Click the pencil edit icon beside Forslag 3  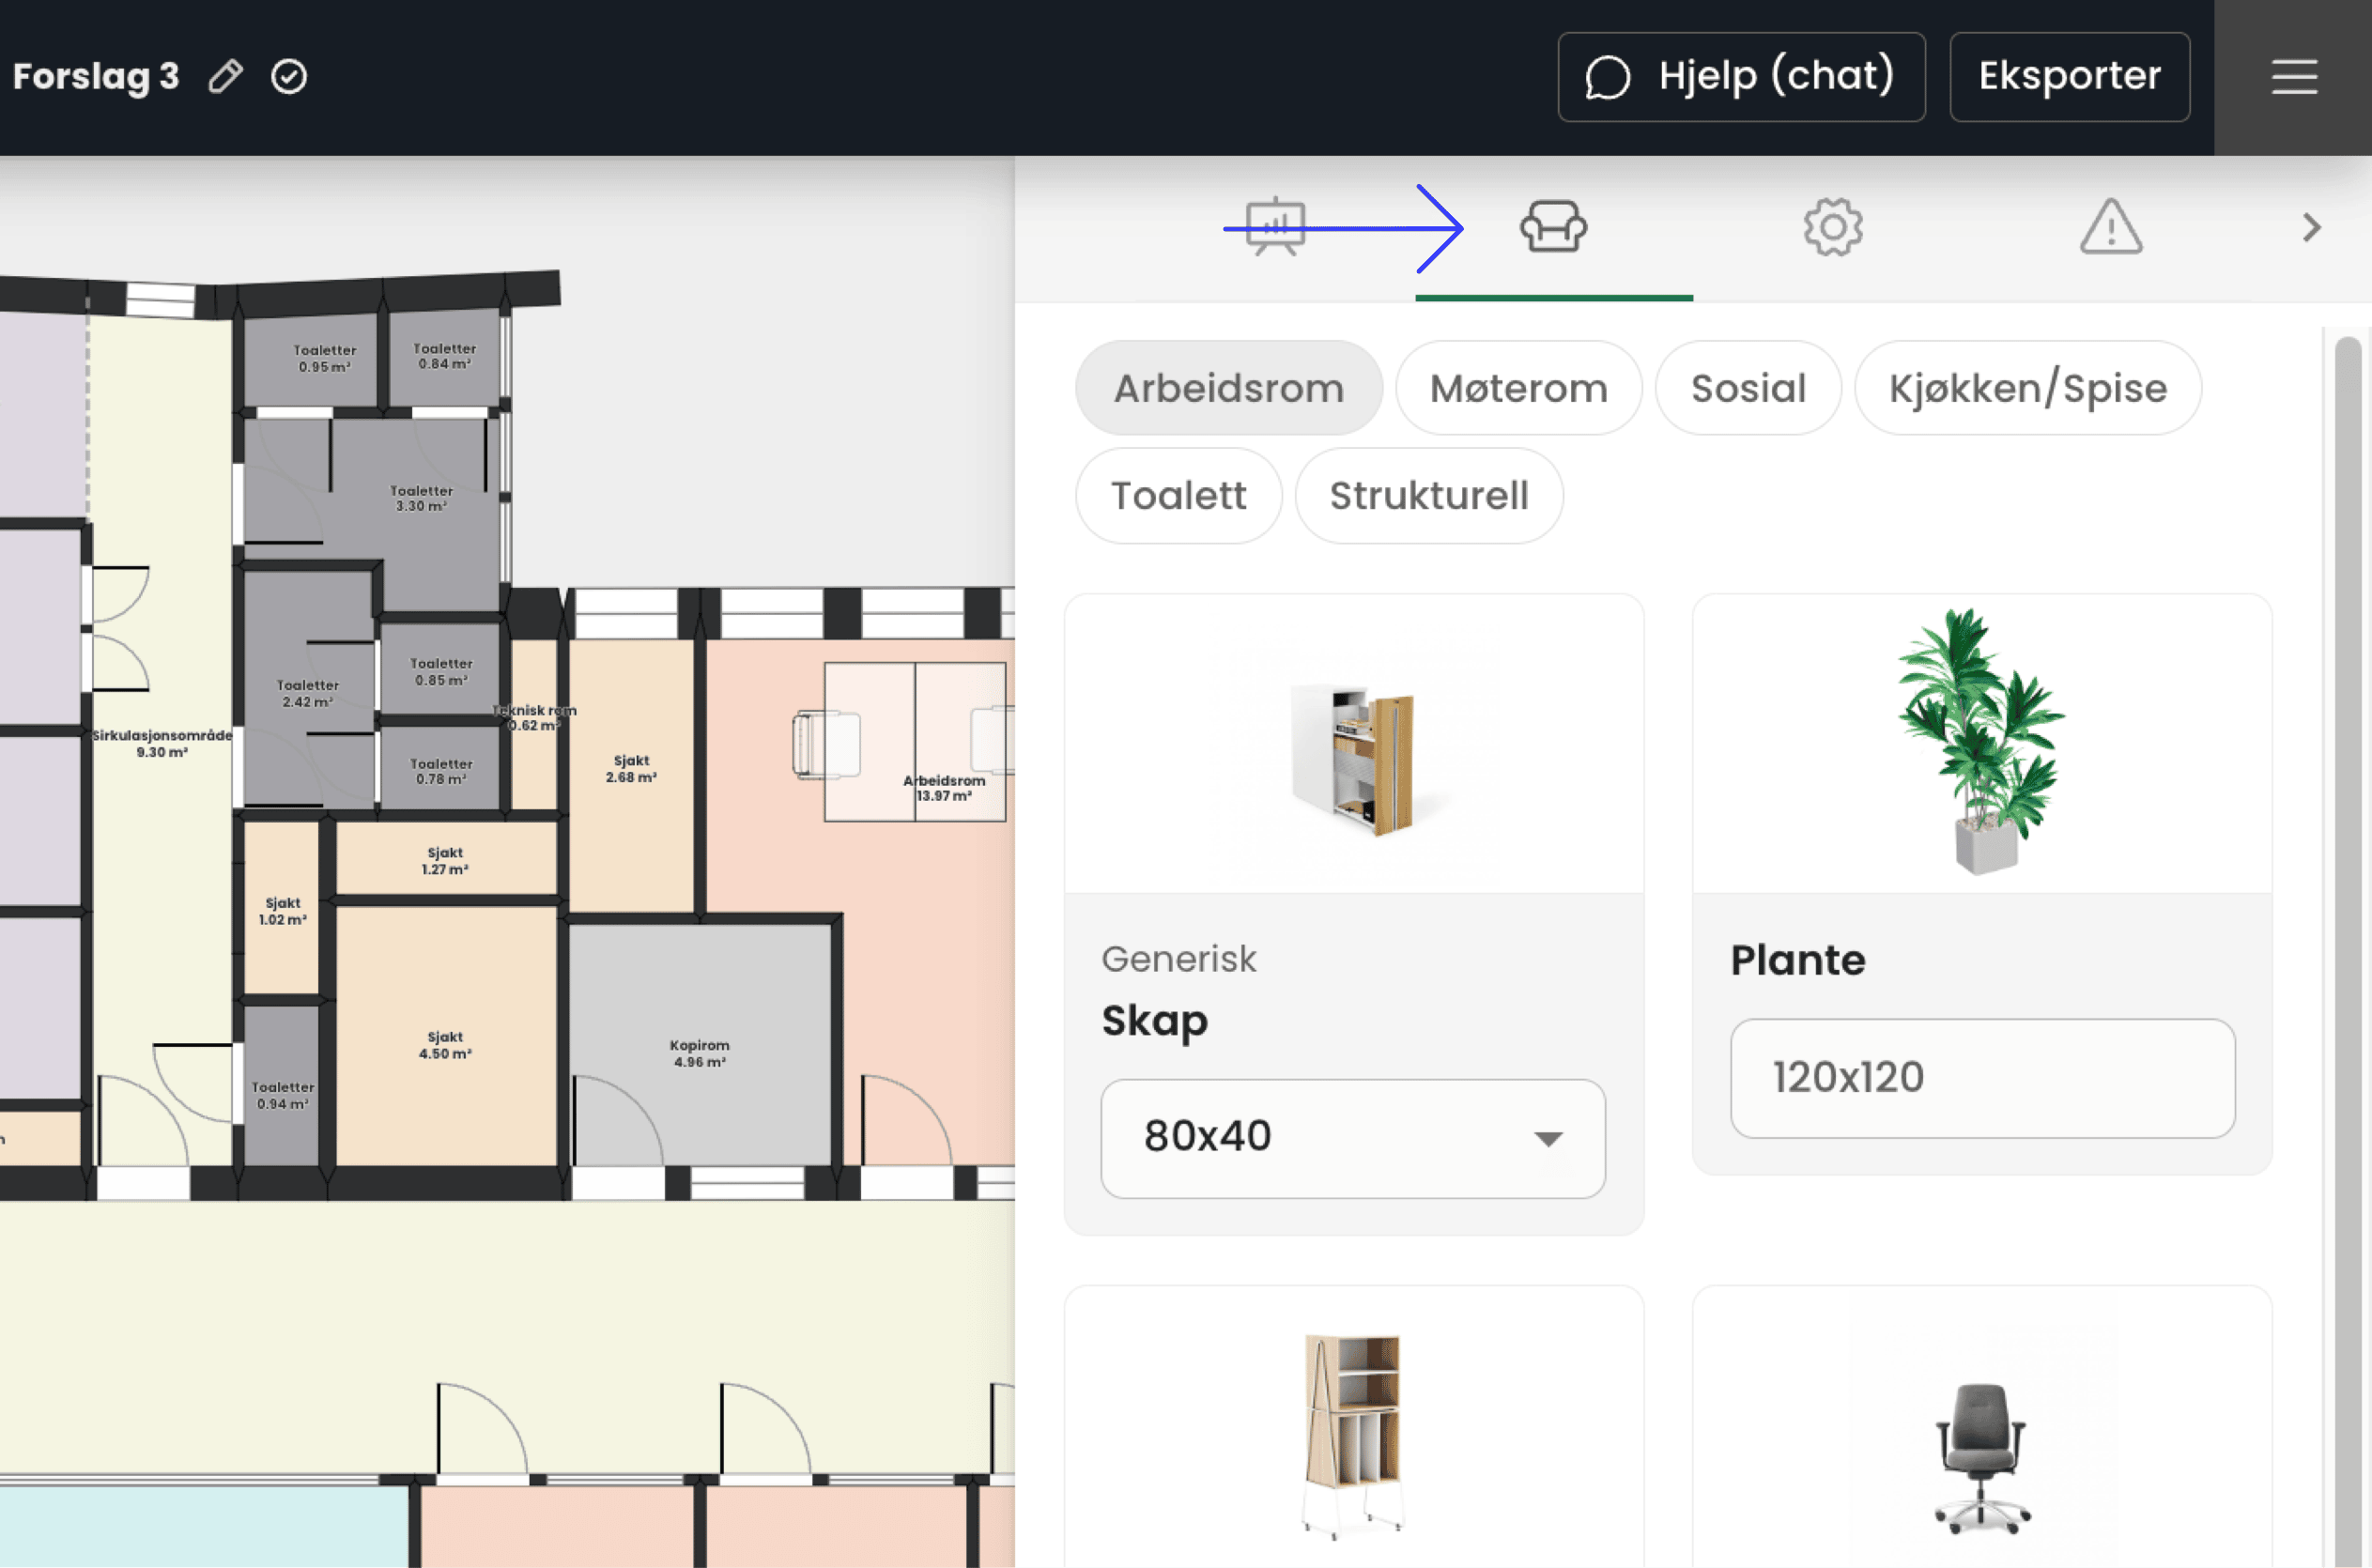pos(225,76)
